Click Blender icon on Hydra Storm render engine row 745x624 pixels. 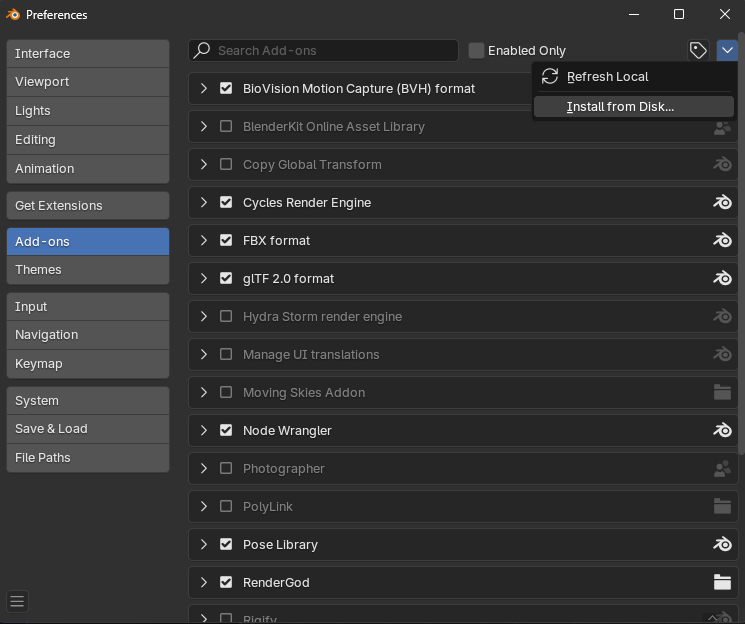point(722,317)
